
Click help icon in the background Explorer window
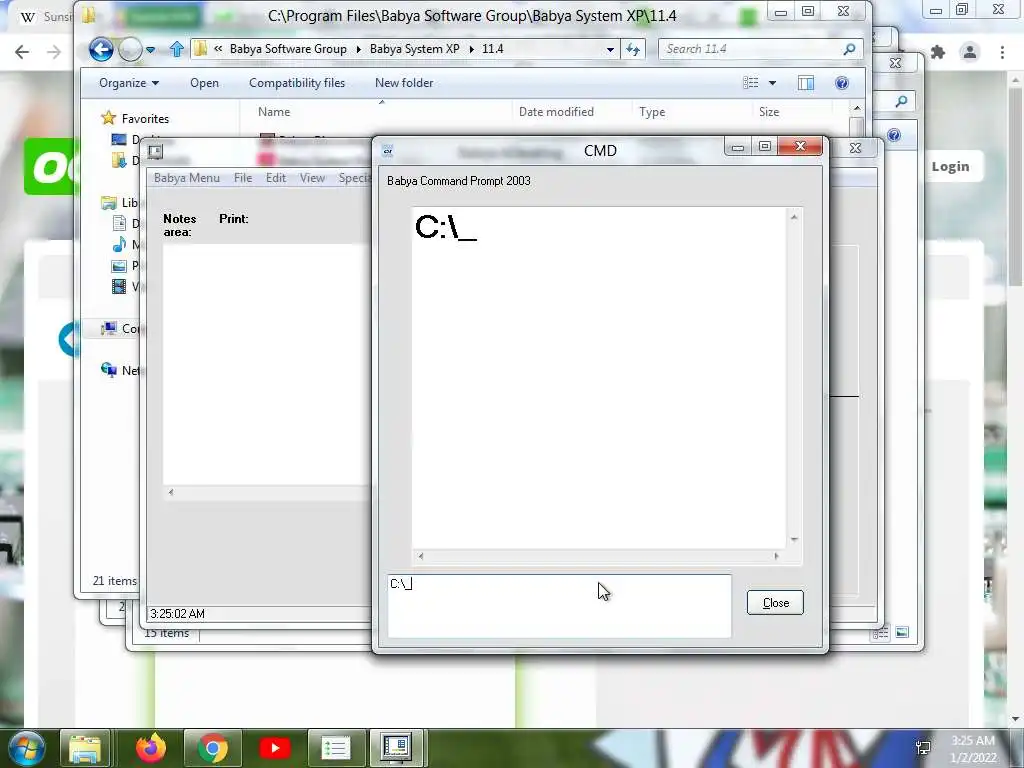(x=894, y=135)
